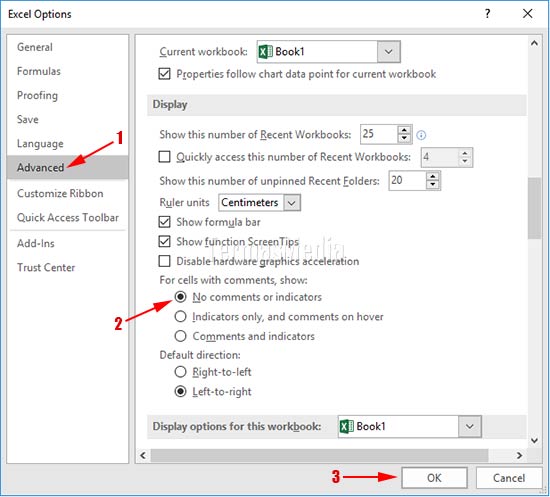This screenshot has height=497, width=550.
Task: Select Comments and indicators option
Action: point(180,336)
